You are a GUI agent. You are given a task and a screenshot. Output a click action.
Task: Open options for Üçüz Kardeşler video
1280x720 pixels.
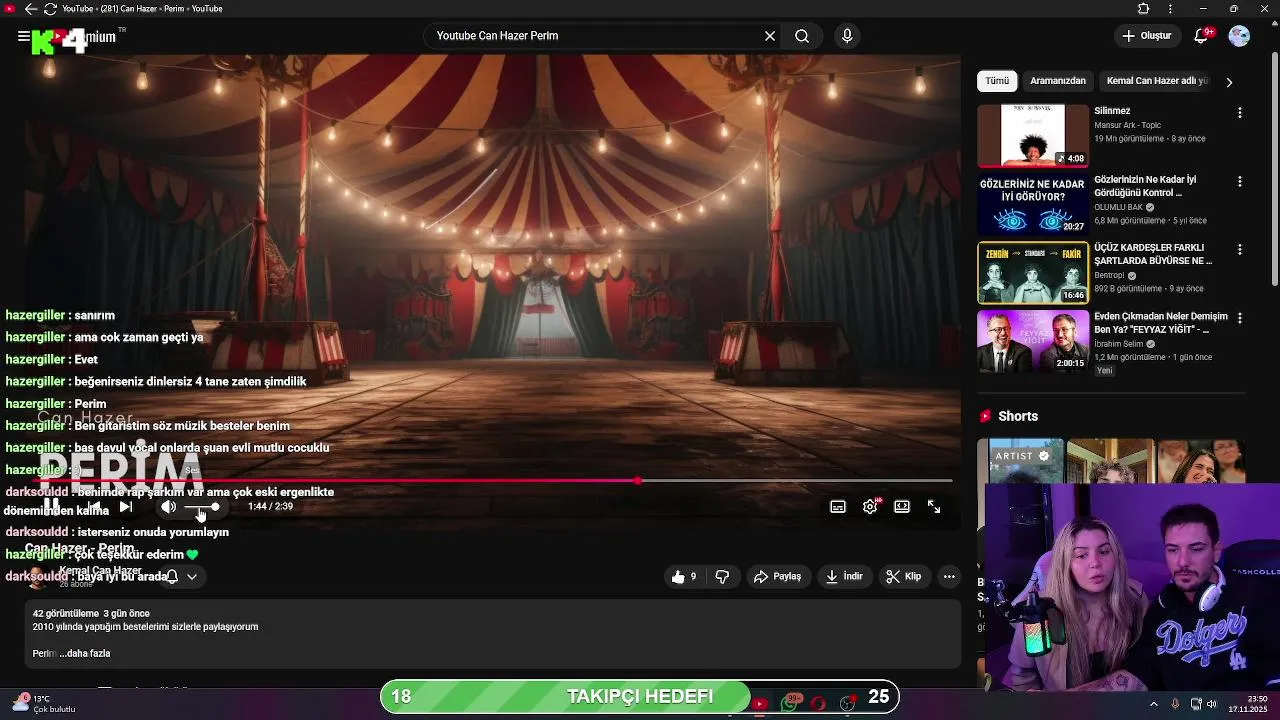pyautogui.click(x=1240, y=250)
